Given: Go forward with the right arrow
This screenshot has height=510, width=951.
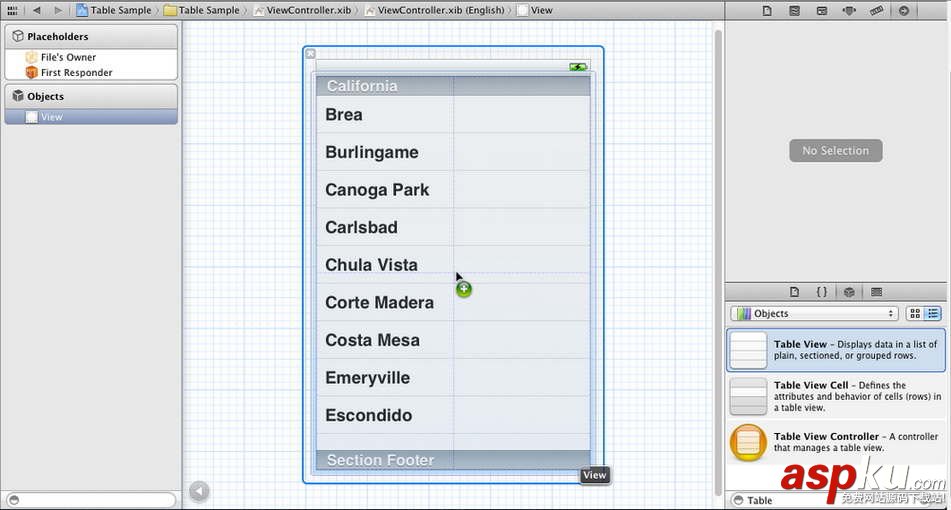Looking at the screenshot, I should pos(58,10).
